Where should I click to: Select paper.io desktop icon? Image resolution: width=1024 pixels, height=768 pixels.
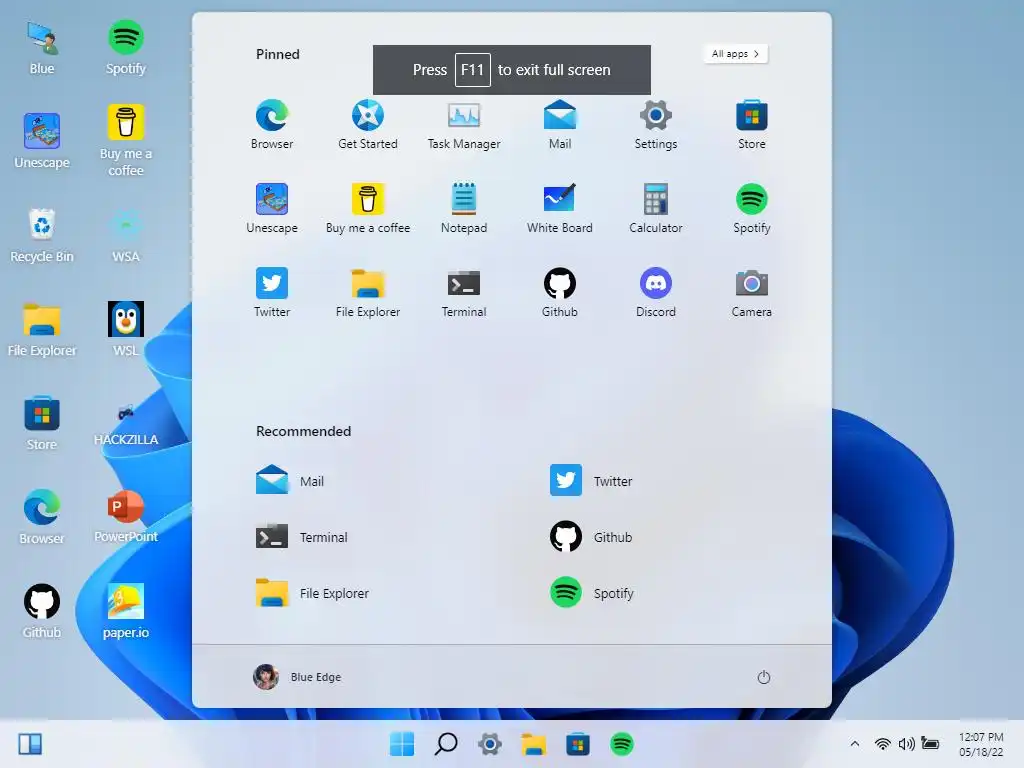point(125,611)
